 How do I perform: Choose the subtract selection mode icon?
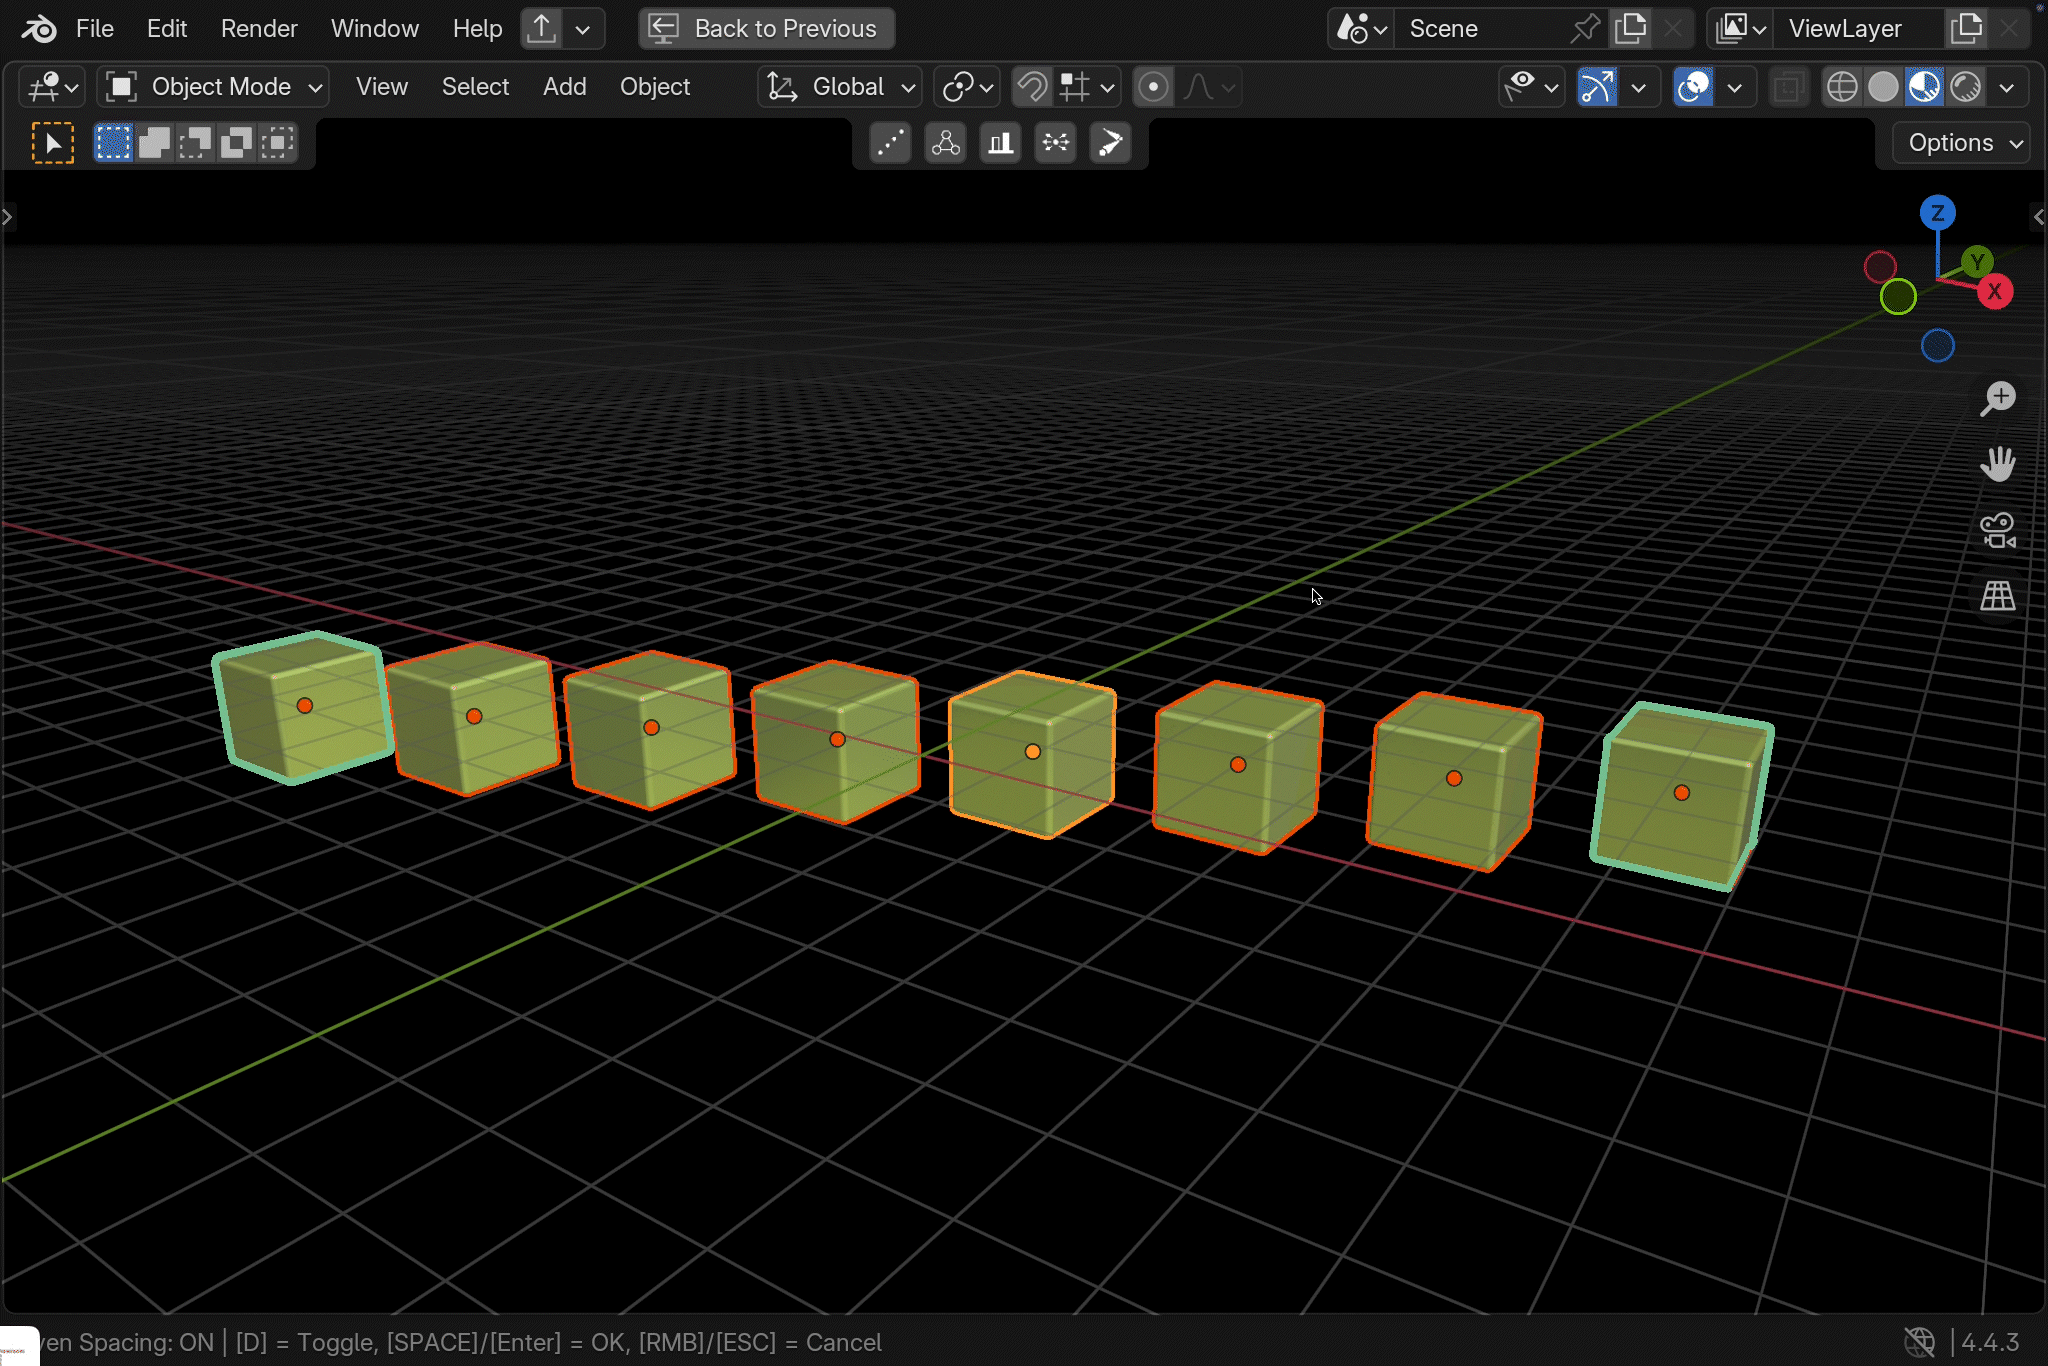195,143
